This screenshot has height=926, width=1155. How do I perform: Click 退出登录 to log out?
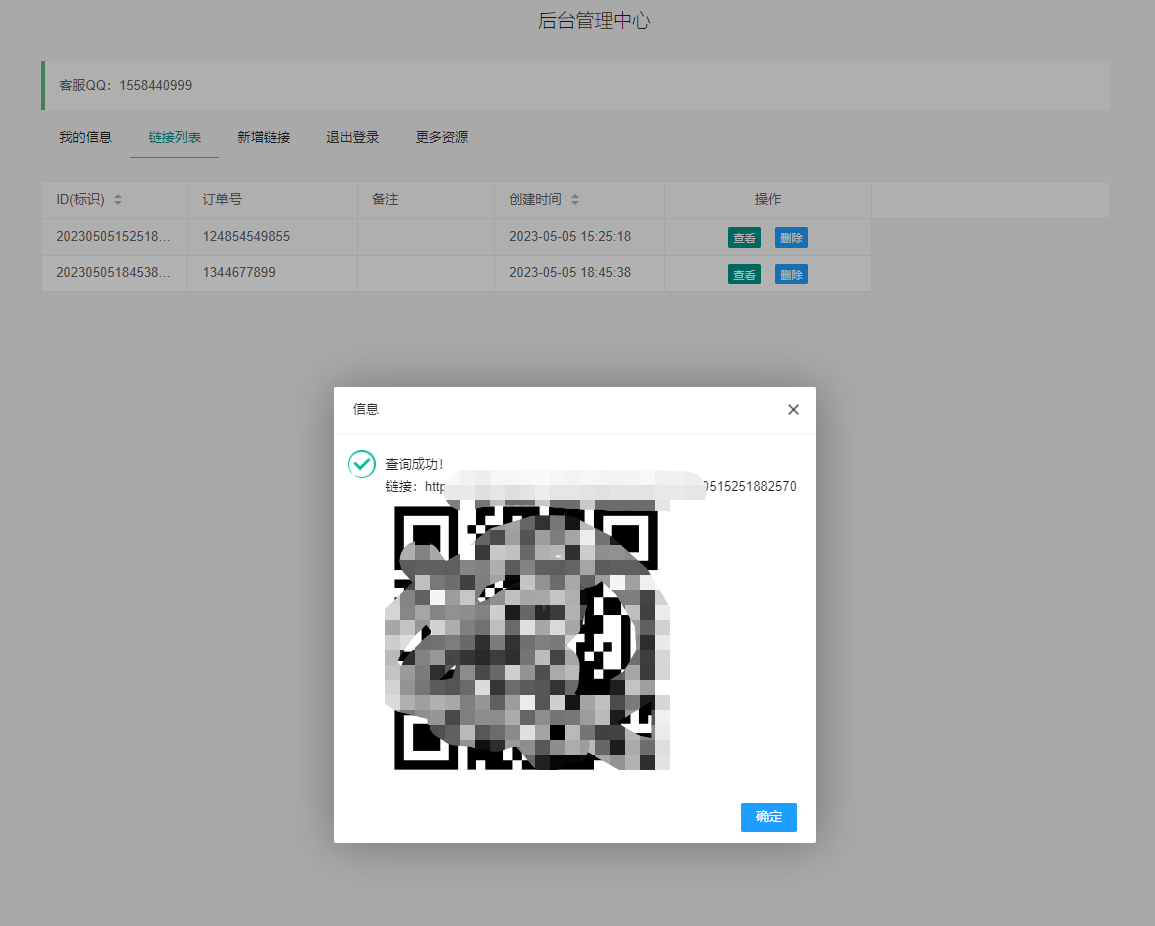[352, 137]
